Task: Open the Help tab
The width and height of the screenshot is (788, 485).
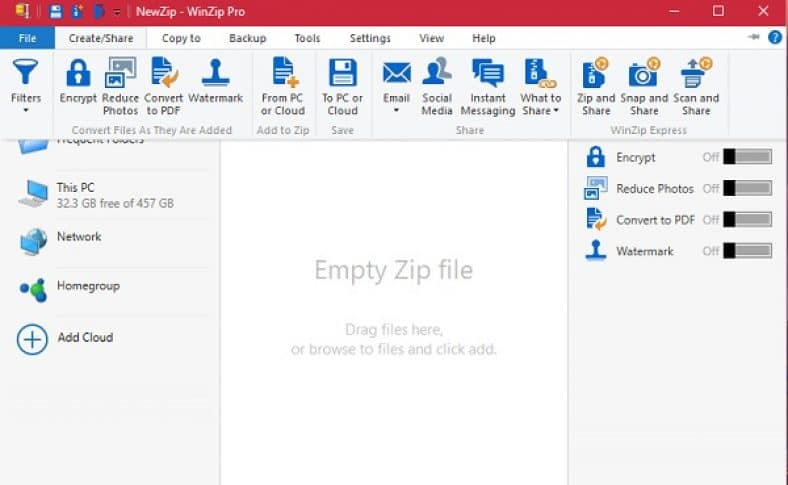Action: (x=483, y=38)
